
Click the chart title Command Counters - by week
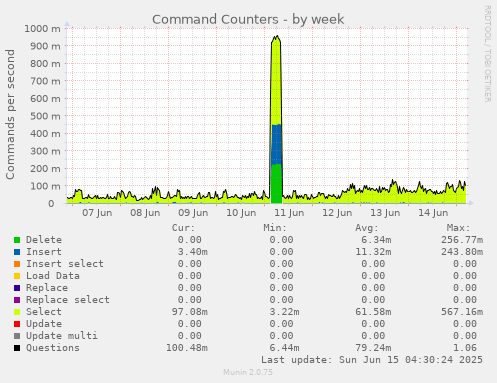tap(248, 19)
